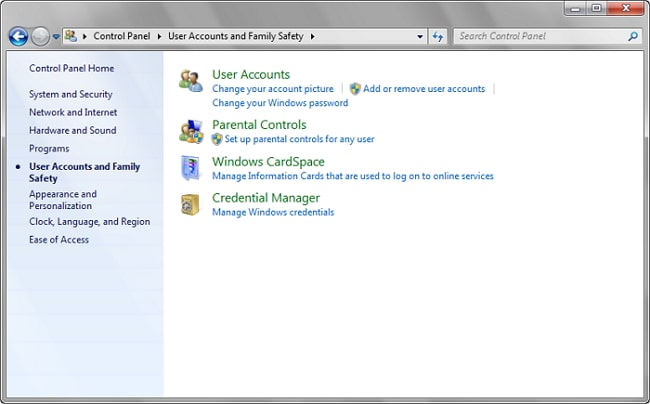
Task: Open the address bar history dropdown
Action: pyautogui.click(x=420, y=36)
